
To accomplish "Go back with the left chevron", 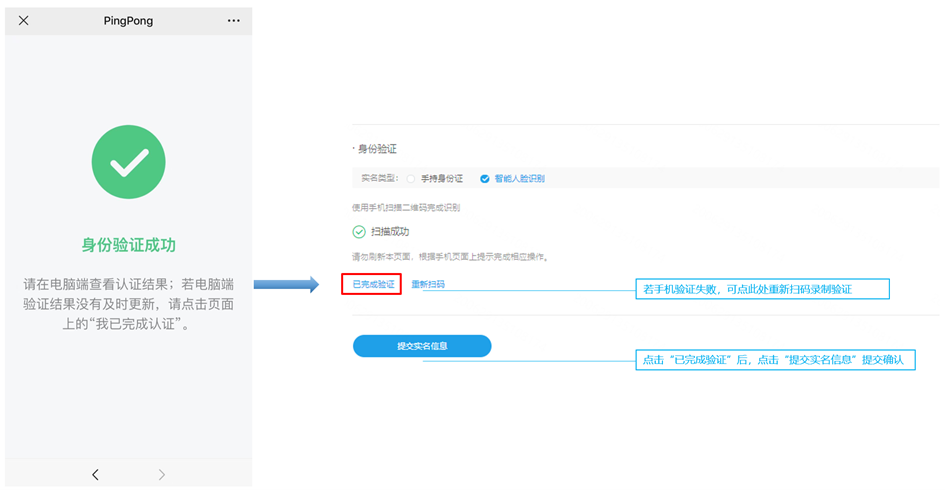I will tap(95, 475).
